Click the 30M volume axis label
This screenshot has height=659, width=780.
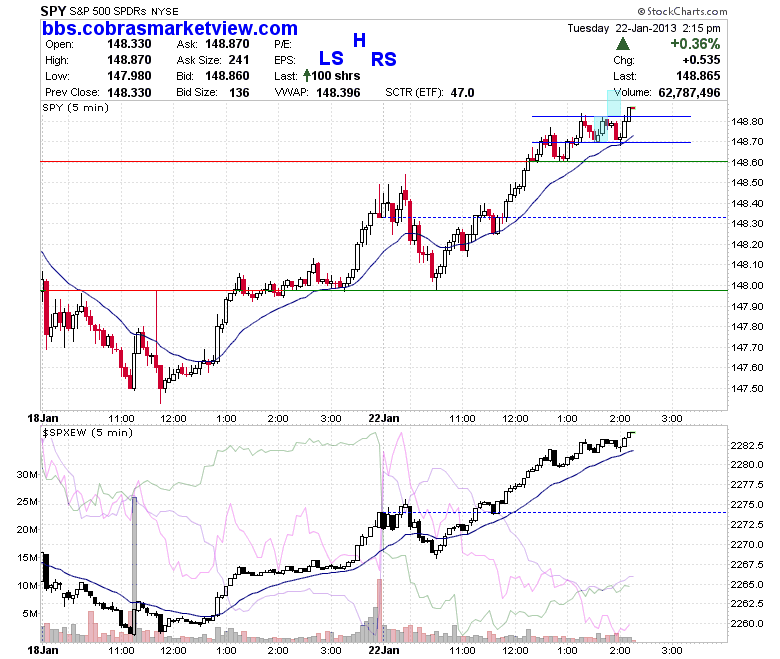point(27,474)
